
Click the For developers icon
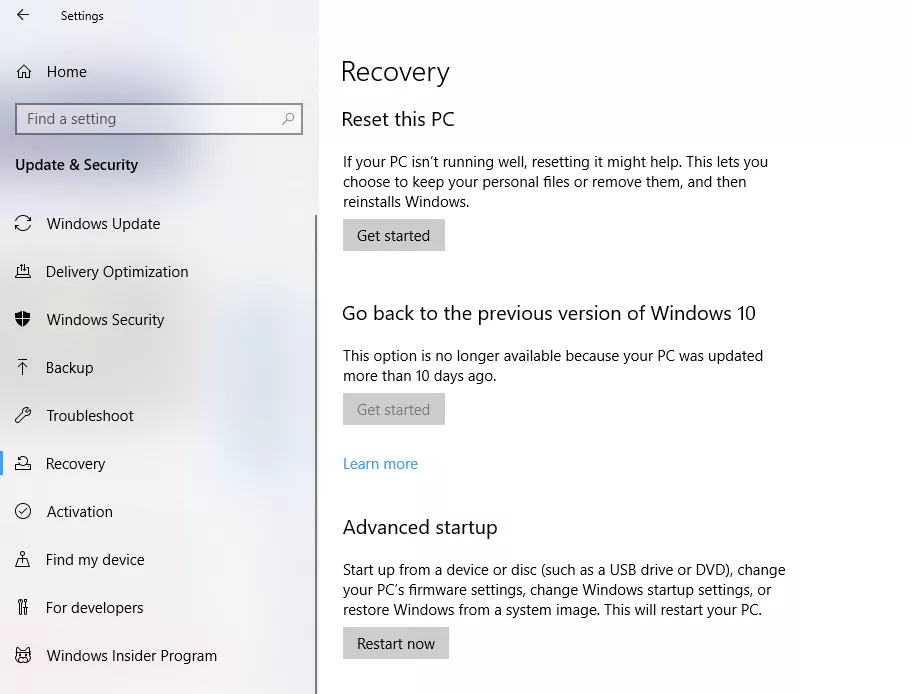click(x=23, y=608)
